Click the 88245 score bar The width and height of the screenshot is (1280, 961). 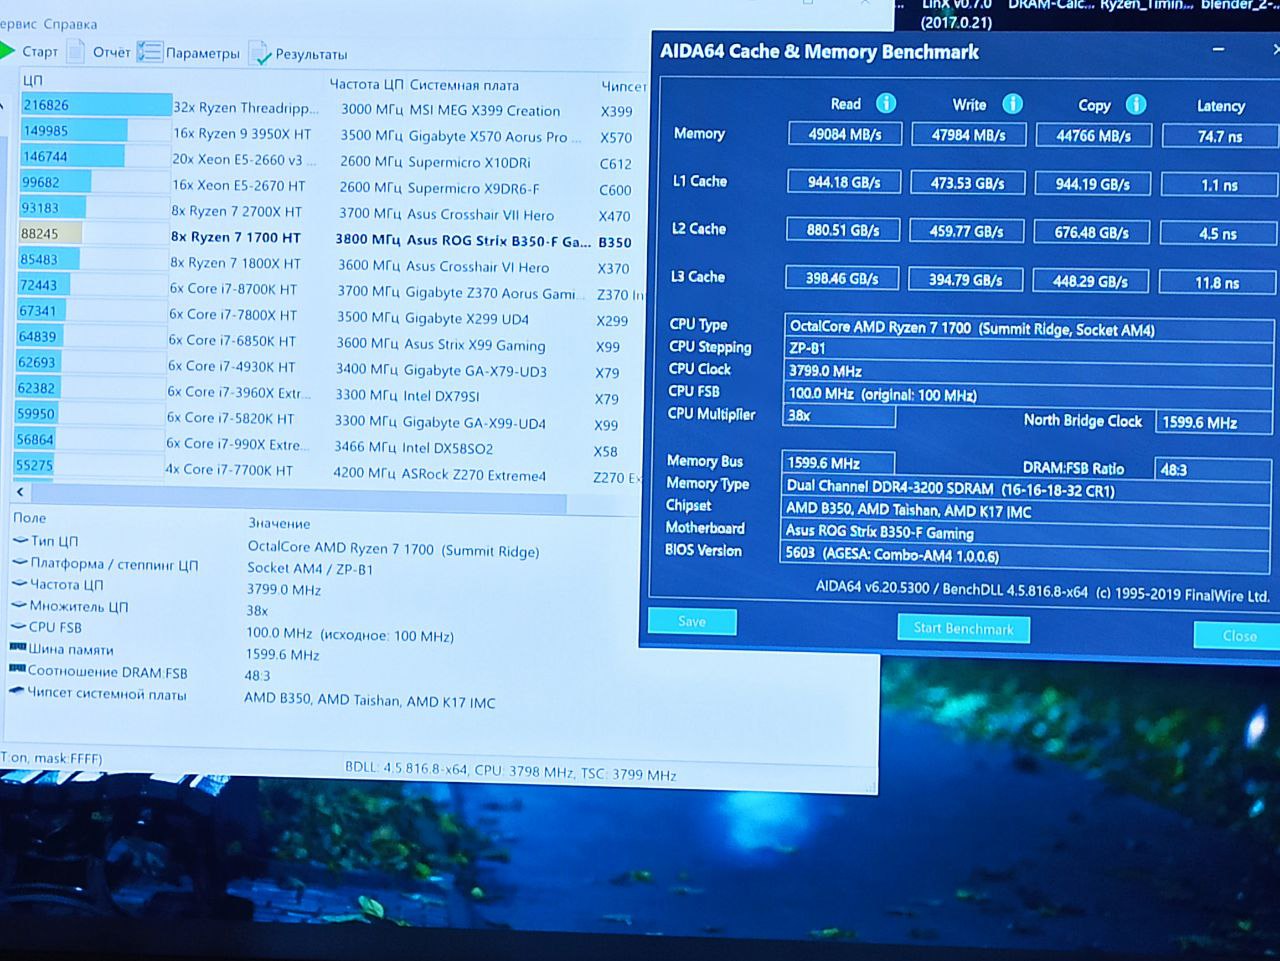click(51, 234)
